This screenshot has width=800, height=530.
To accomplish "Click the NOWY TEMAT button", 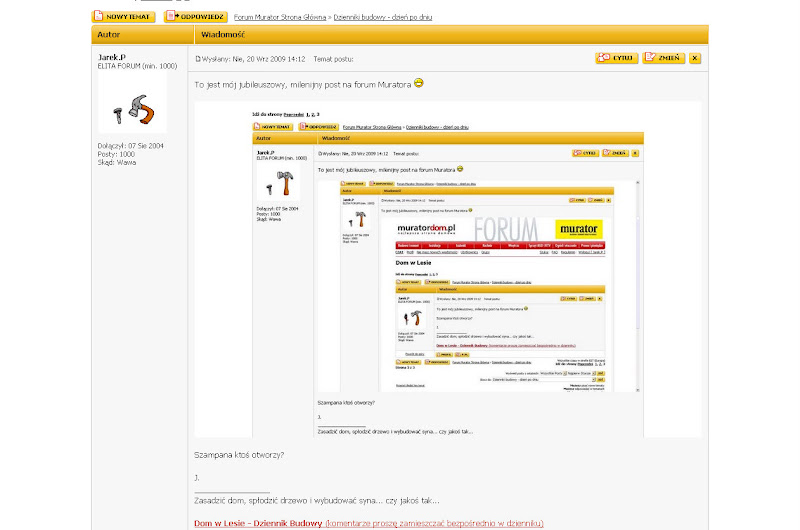I will 123,16.
